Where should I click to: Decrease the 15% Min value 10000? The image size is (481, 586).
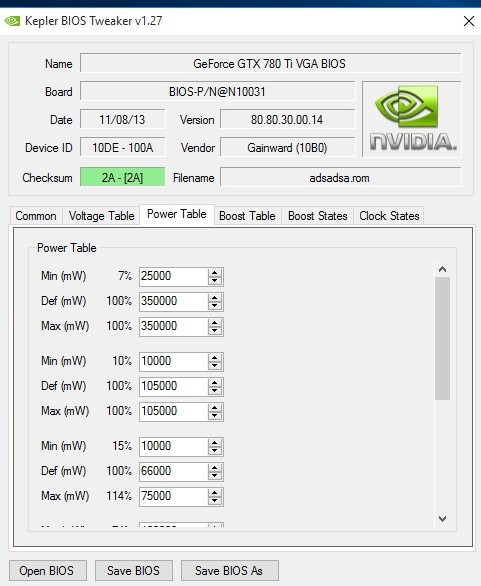pos(215,450)
